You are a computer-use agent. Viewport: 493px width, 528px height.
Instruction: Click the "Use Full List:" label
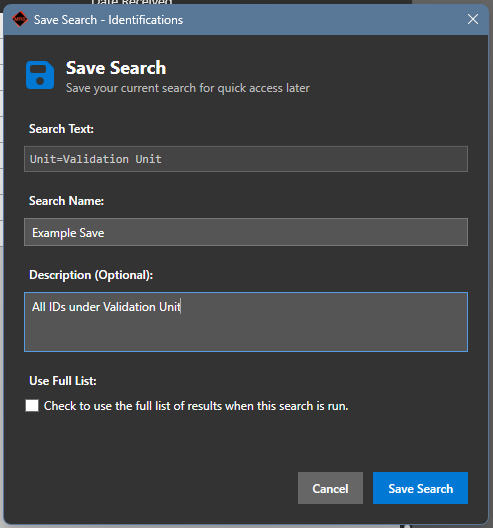point(63,381)
